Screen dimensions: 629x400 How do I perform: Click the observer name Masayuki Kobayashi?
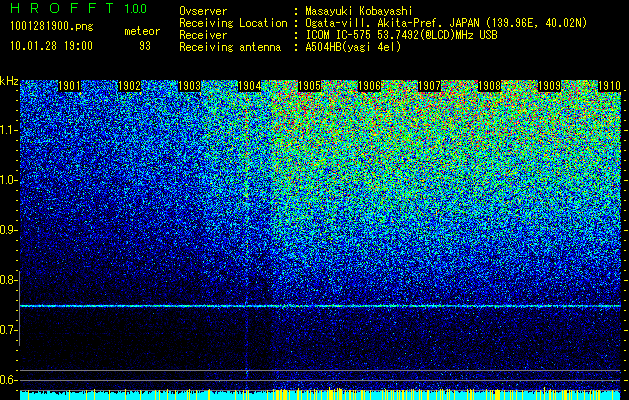[359, 11]
